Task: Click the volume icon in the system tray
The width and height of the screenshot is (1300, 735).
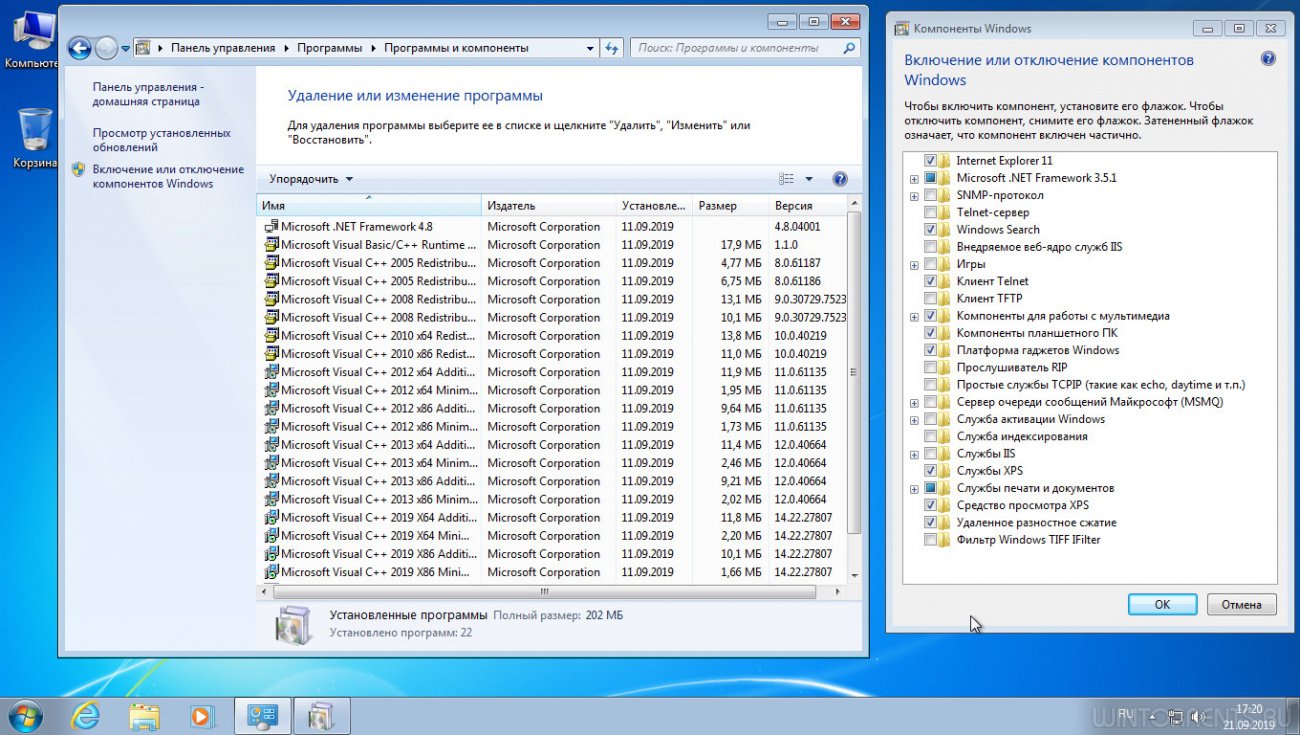Action: pos(1197,716)
